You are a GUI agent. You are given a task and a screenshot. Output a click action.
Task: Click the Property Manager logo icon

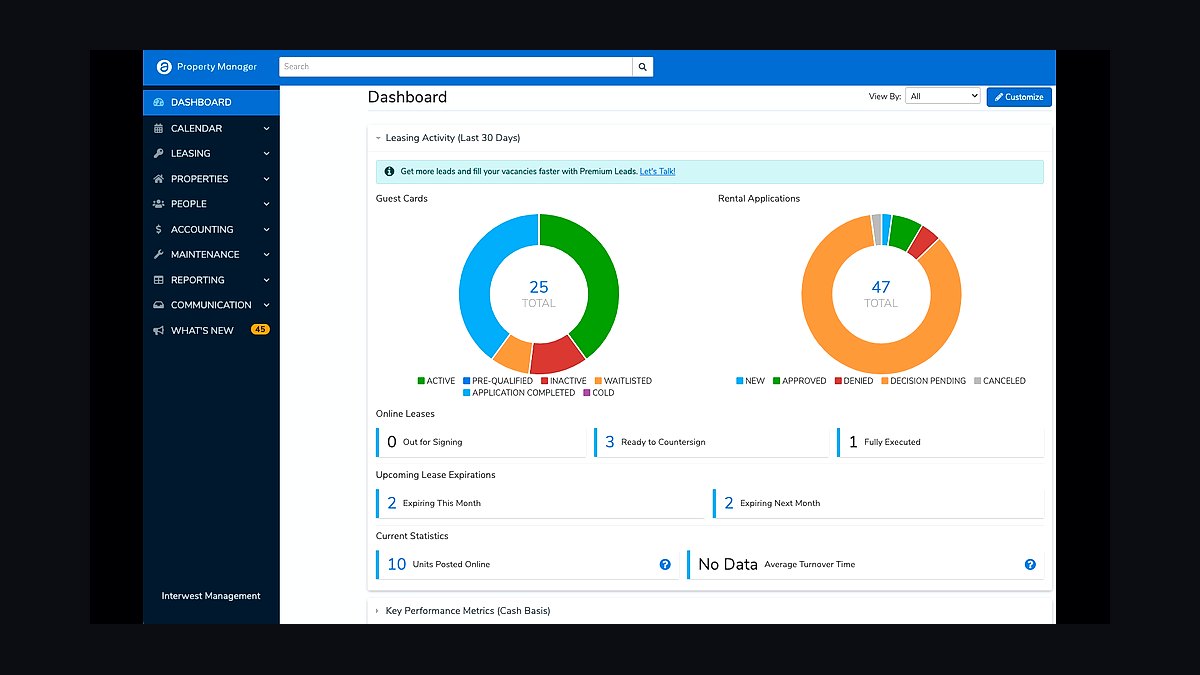coord(164,67)
